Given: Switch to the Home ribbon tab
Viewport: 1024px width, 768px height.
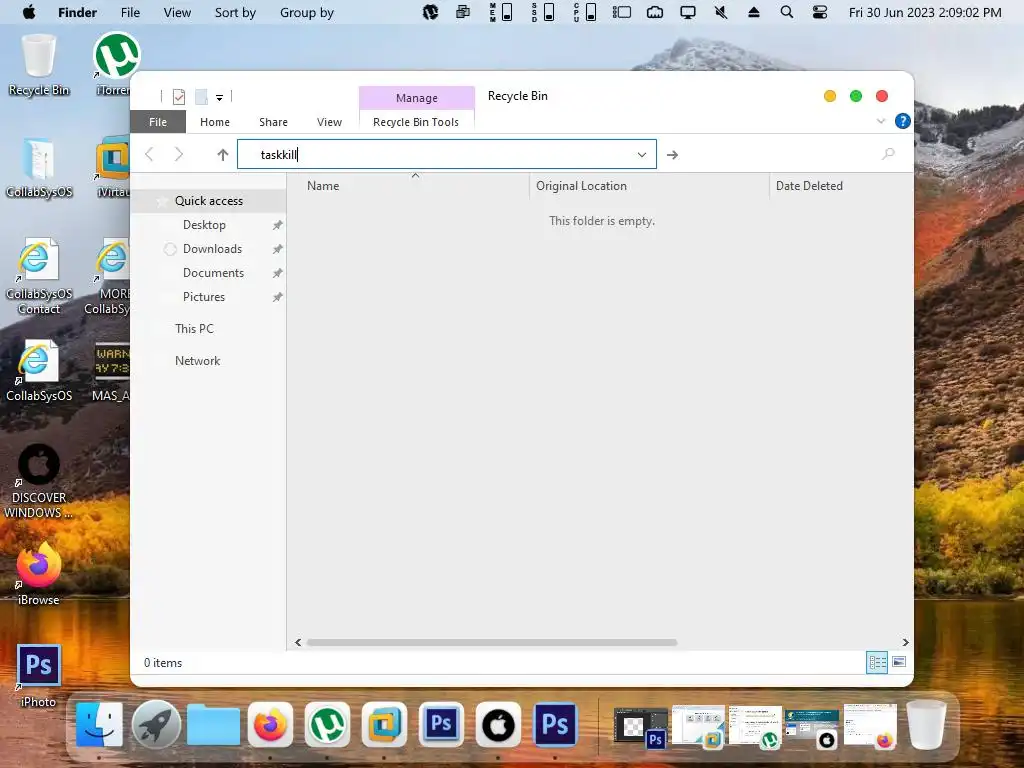Looking at the screenshot, I should click(215, 122).
